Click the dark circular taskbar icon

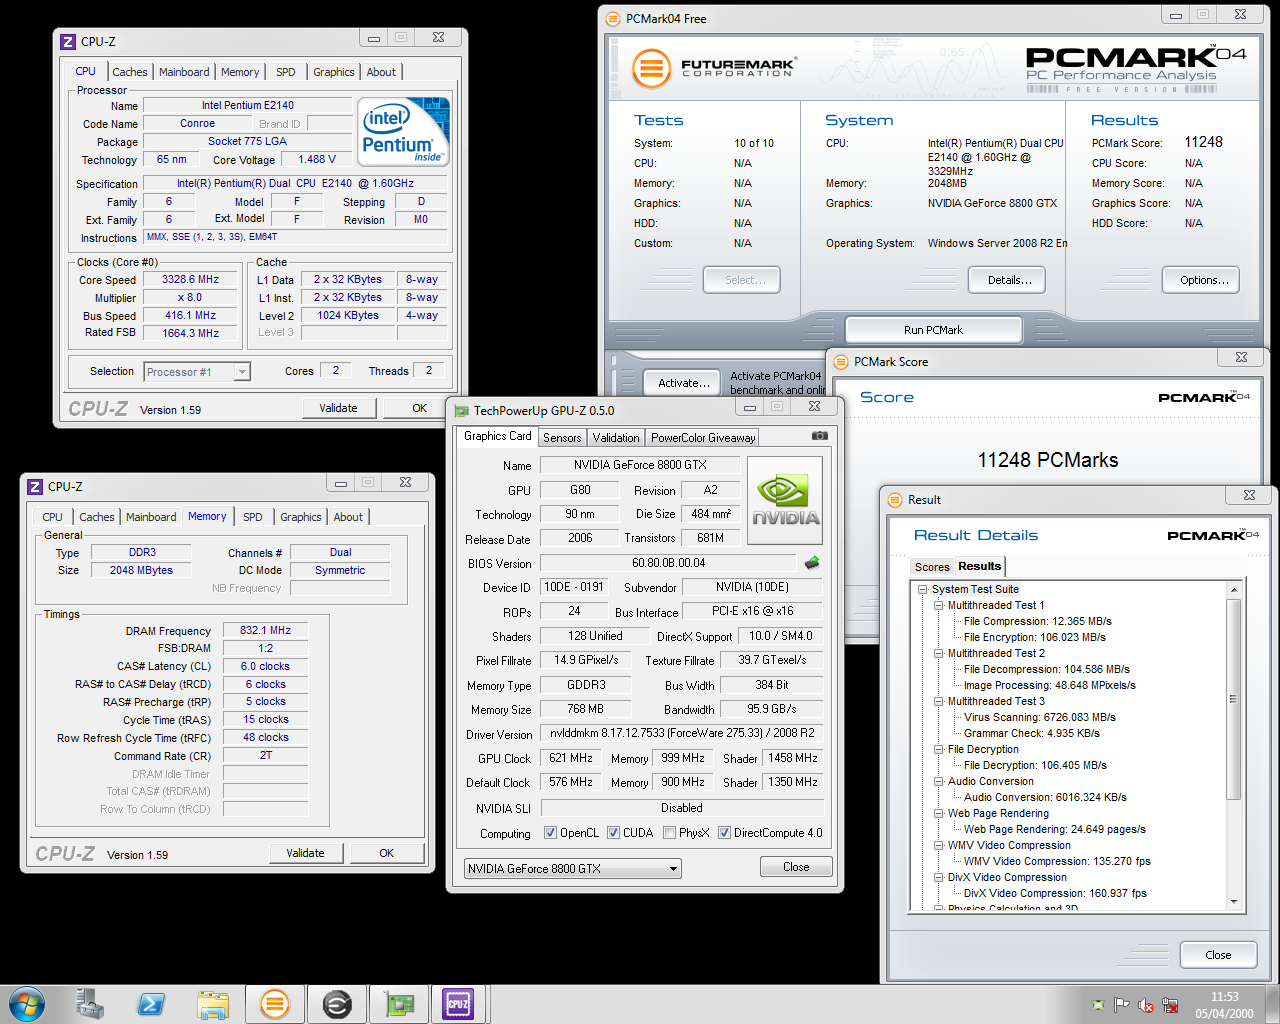337,1004
